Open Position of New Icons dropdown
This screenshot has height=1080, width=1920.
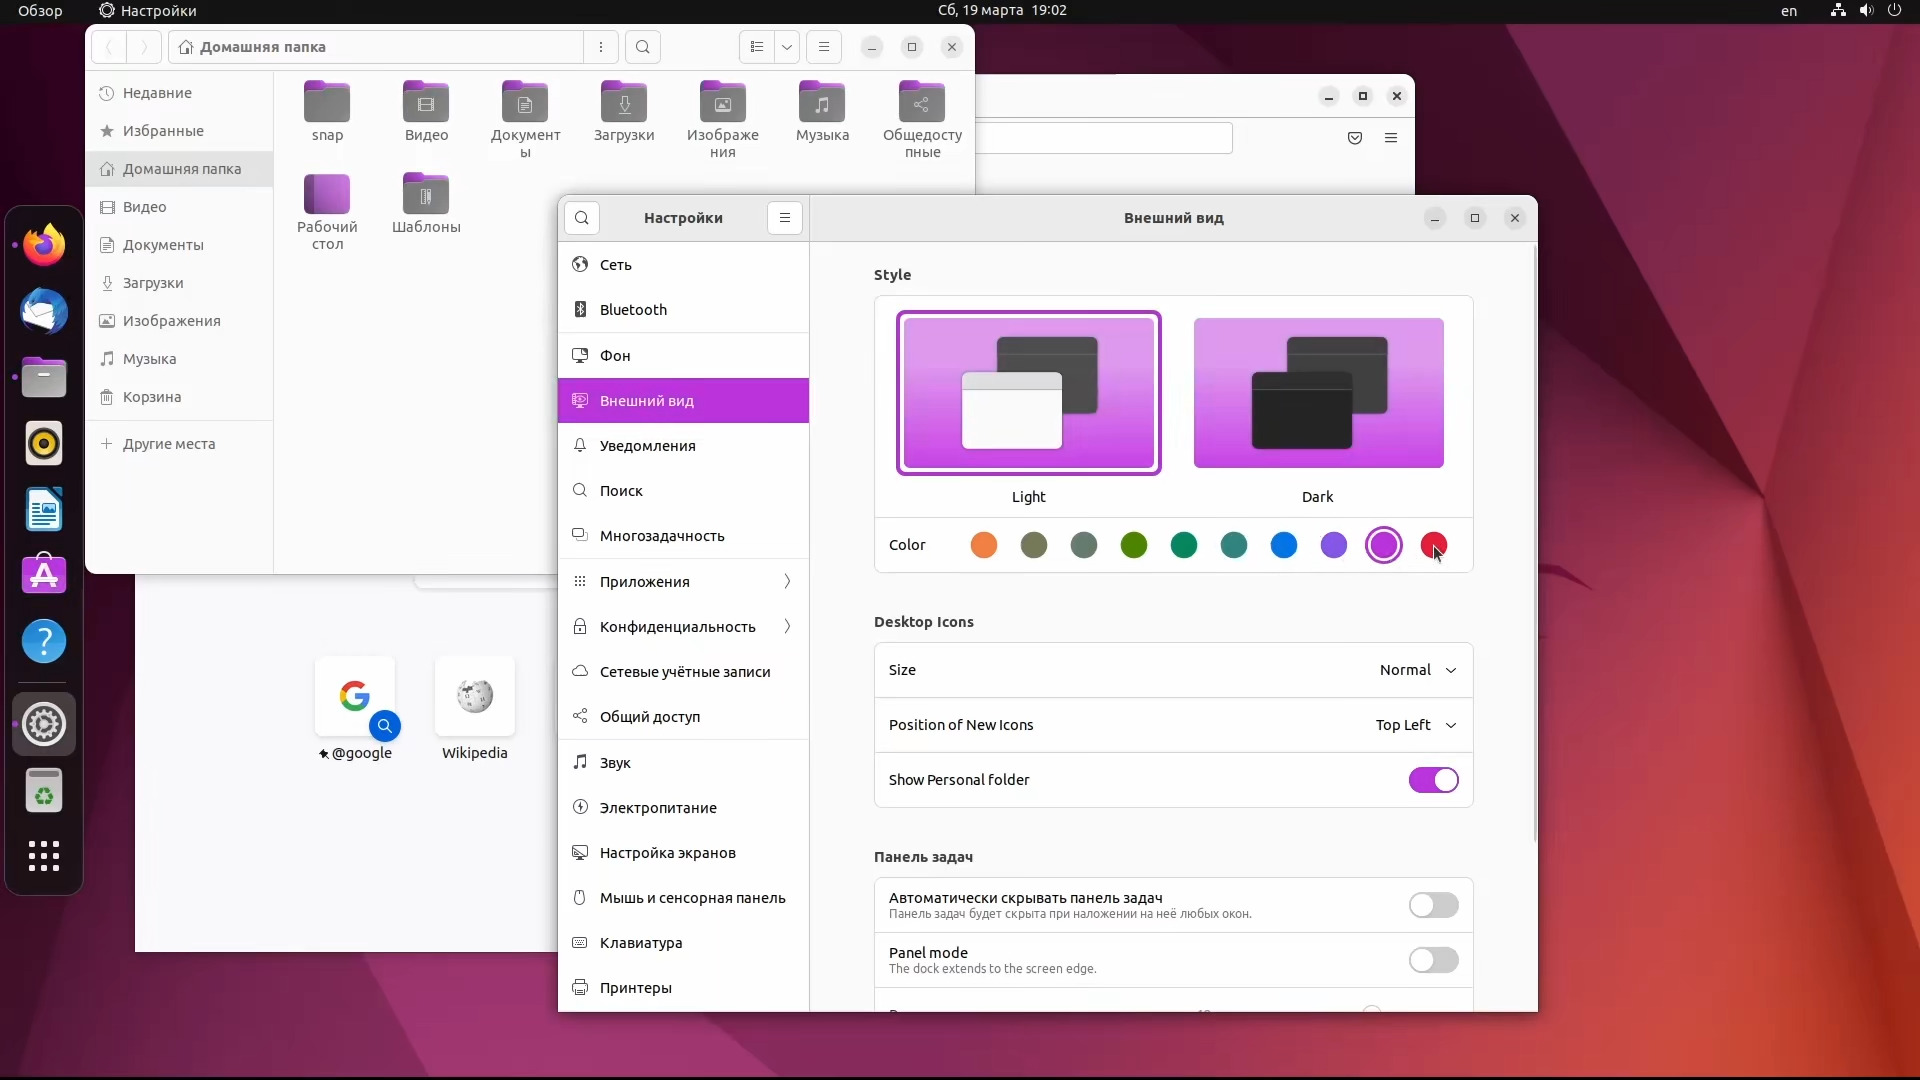point(1415,725)
